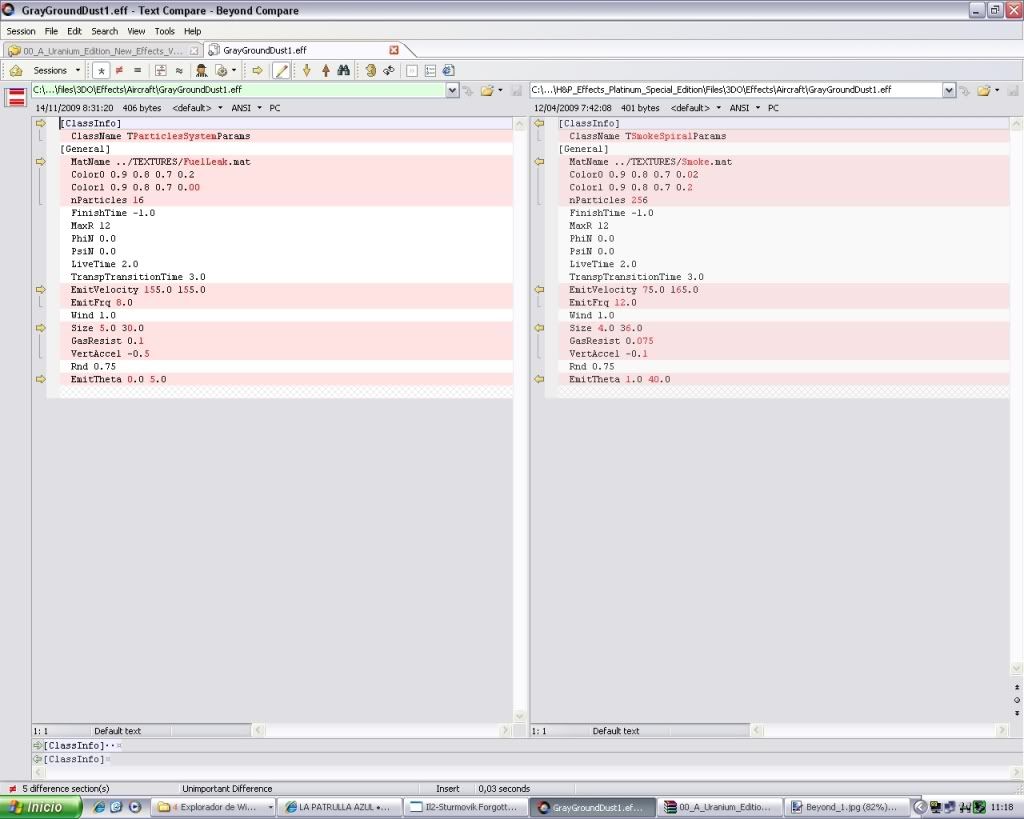This screenshot has height=819, width=1024.
Task: Go to Next Difference down arrow
Action: click(x=306, y=71)
